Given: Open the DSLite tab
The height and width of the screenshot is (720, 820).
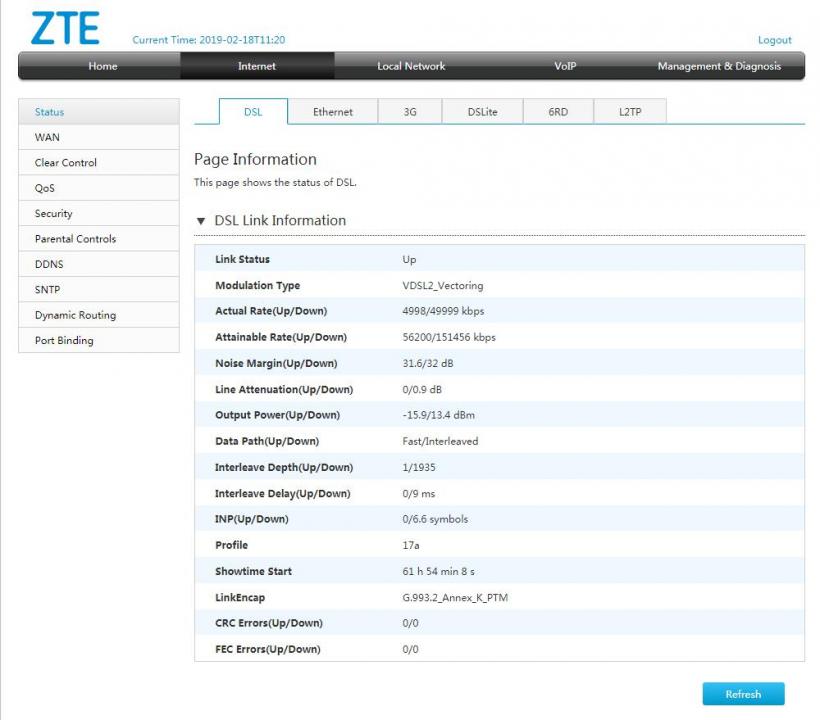Looking at the screenshot, I should point(482,112).
